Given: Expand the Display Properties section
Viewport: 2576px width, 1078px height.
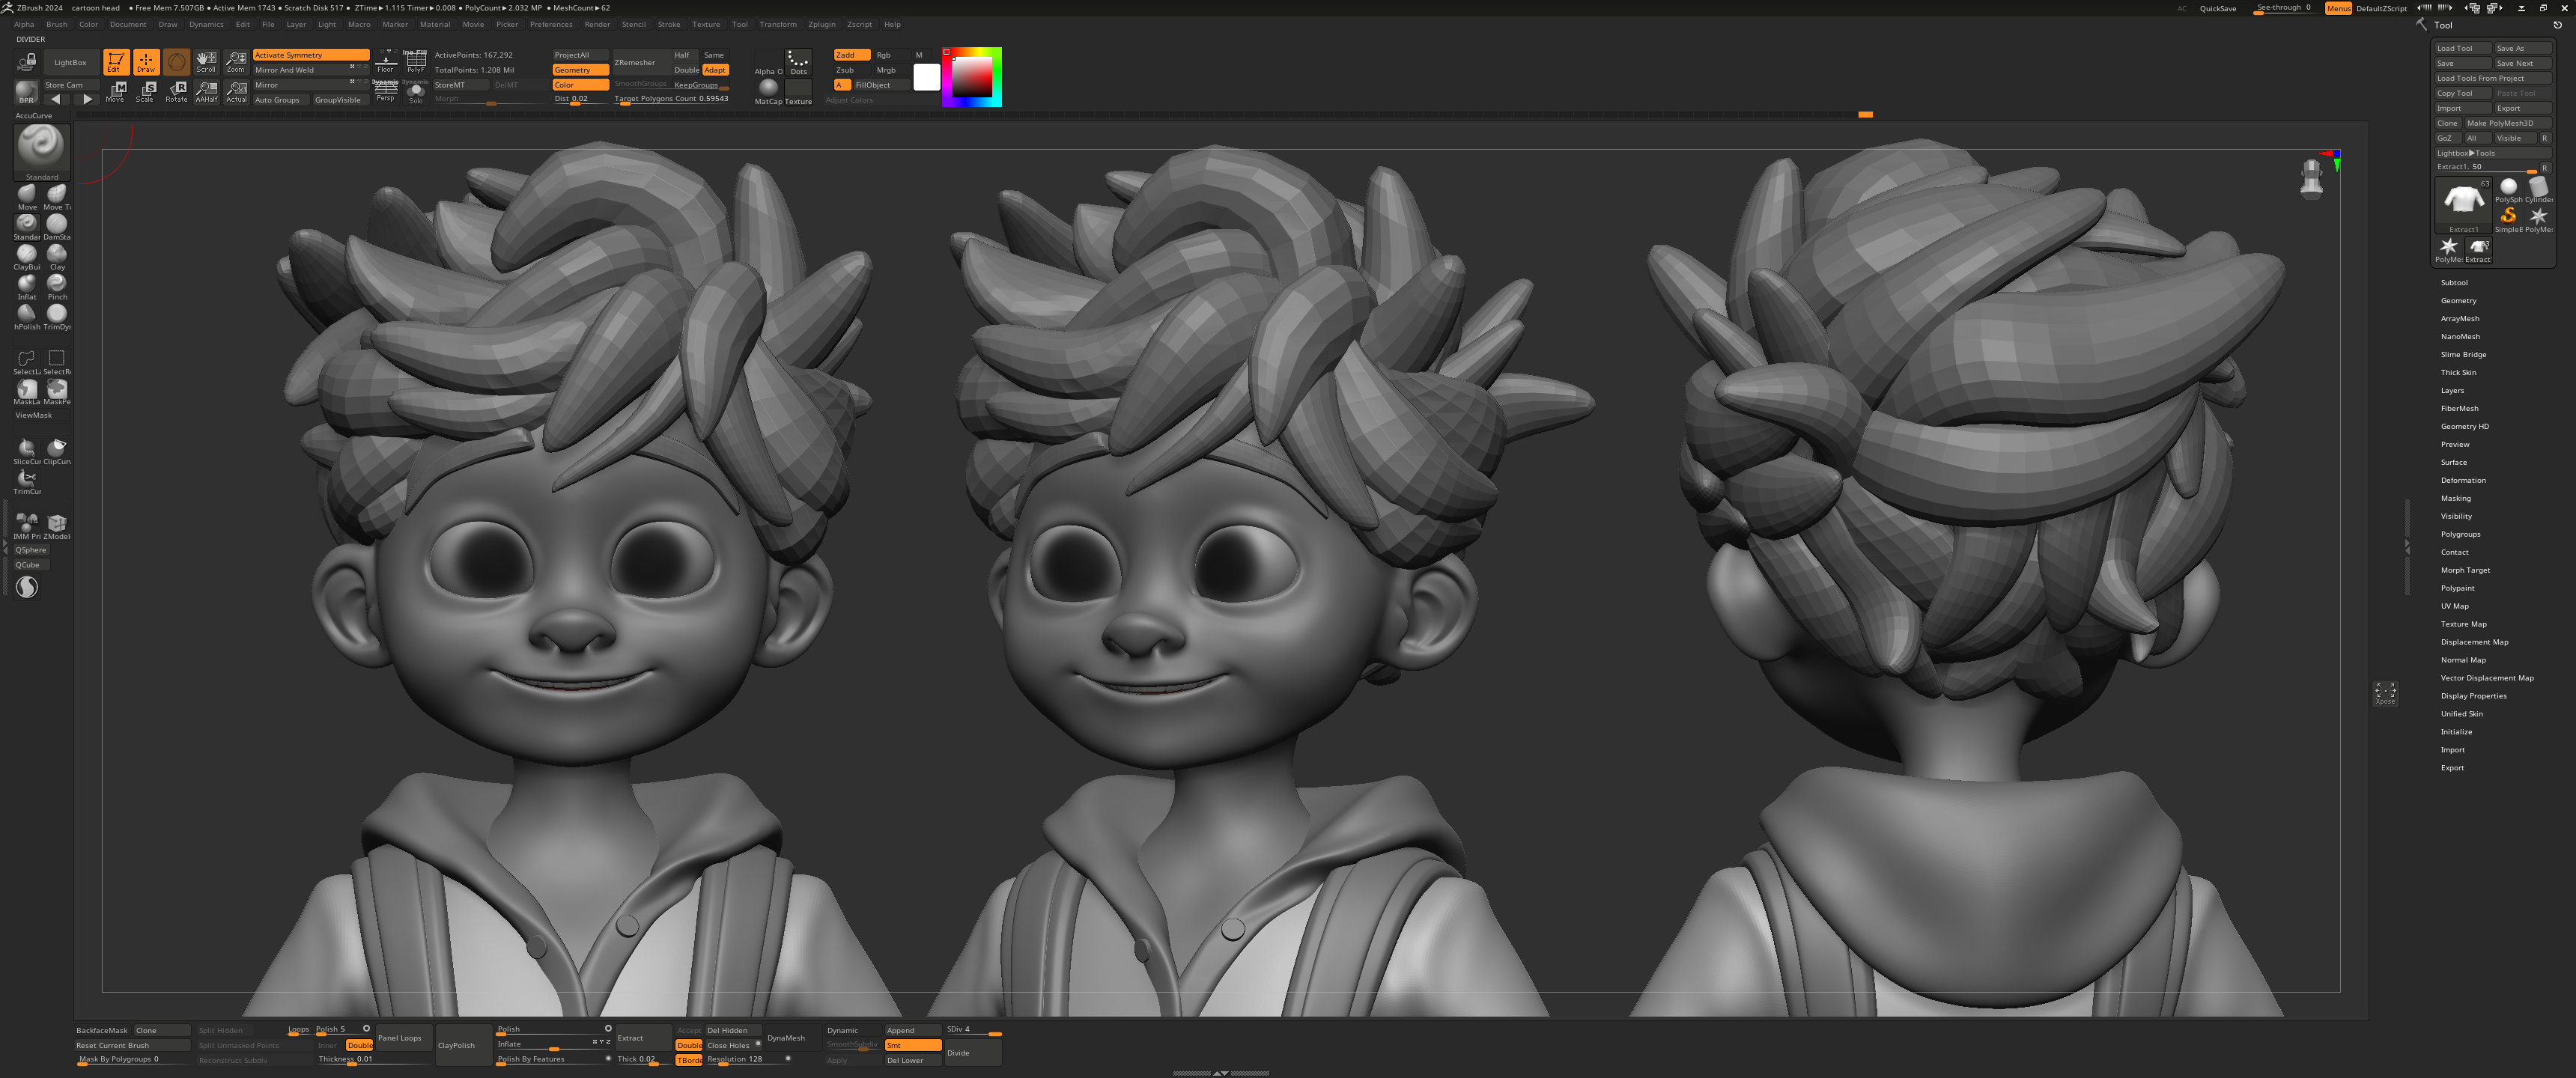Looking at the screenshot, I should (x=2473, y=697).
